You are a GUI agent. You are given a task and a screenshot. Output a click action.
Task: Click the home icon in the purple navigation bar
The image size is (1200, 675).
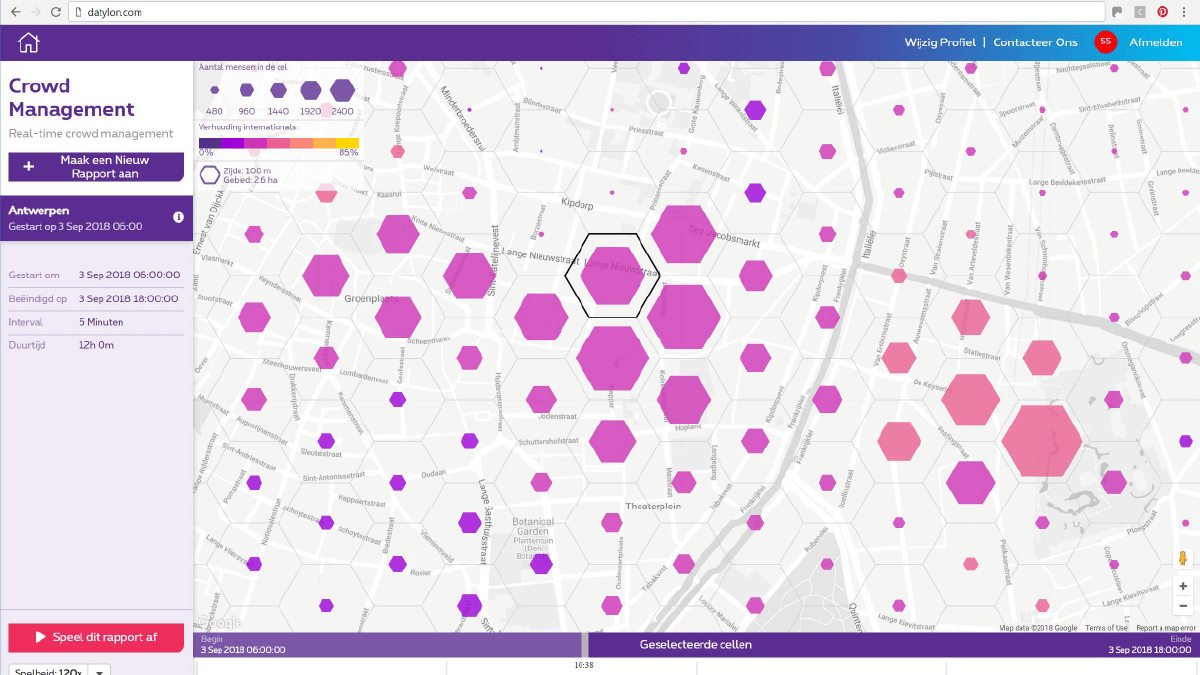coord(28,42)
